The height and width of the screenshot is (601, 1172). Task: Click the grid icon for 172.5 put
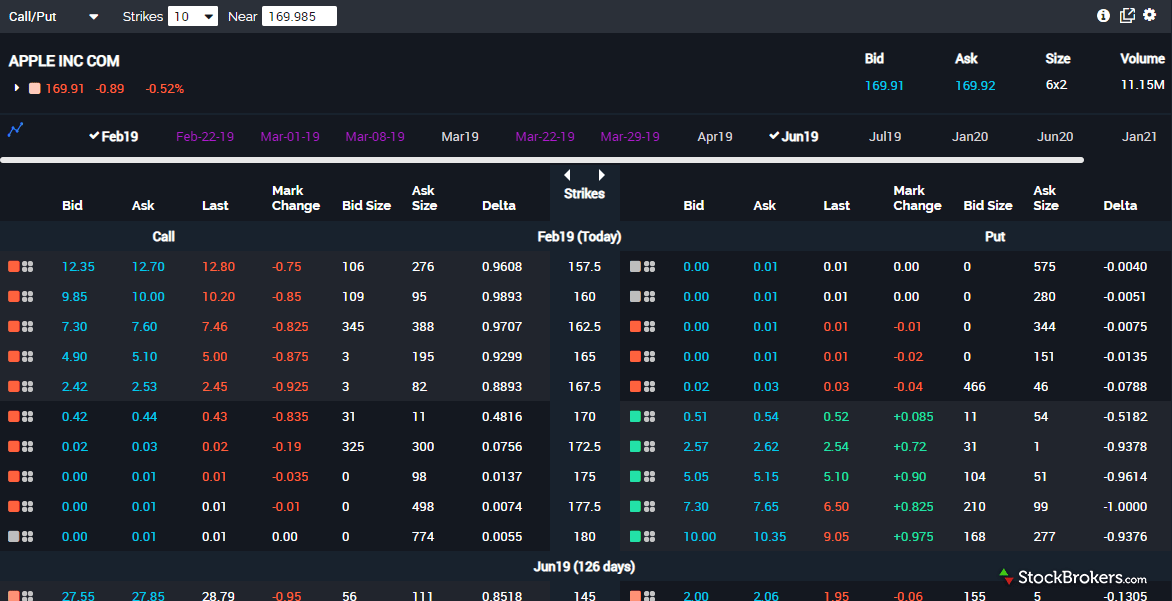(650, 446)
